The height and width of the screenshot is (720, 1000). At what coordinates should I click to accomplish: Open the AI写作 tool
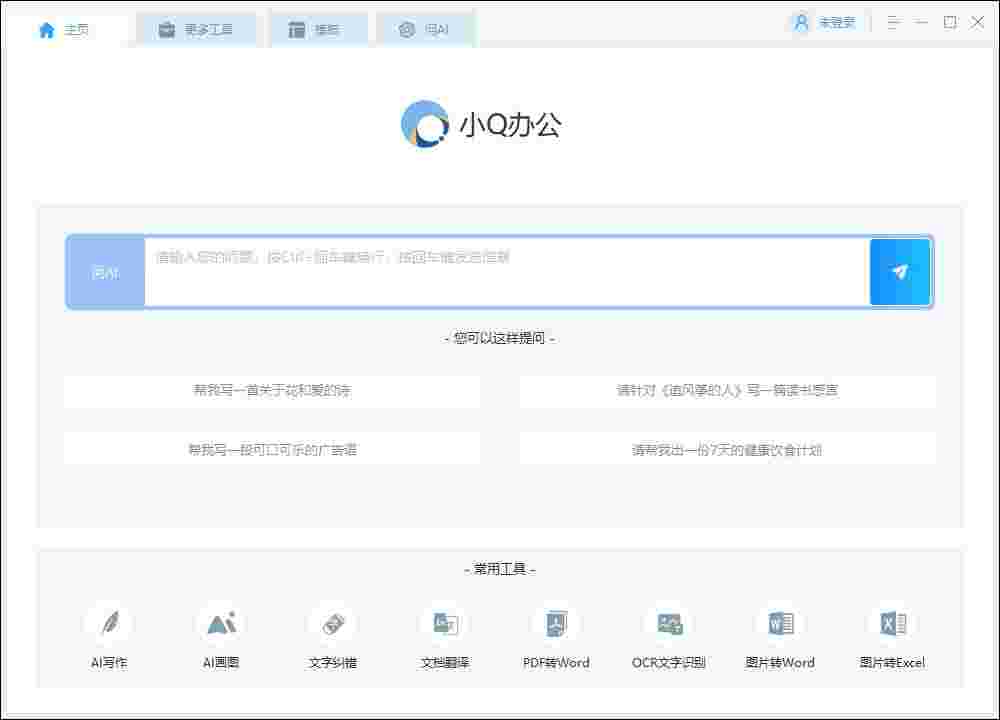point(108,635)
